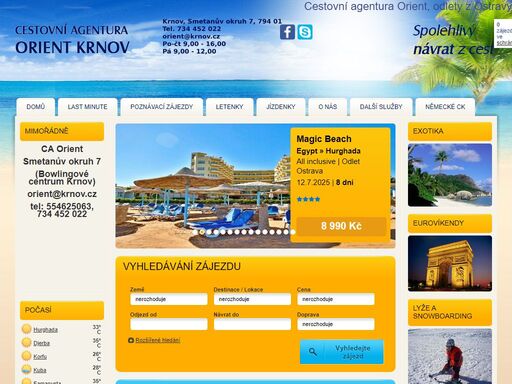The image size is (512, 384).
Task: Click the Vyhledejte zájezd button
Action: pyautogui.click(x=342, y=352)
